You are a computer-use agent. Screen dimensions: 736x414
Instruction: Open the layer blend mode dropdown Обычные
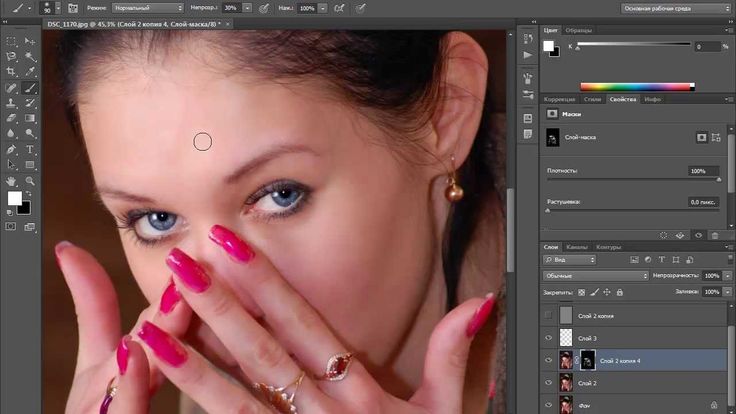pyautogui.click(x=596, y=276)
